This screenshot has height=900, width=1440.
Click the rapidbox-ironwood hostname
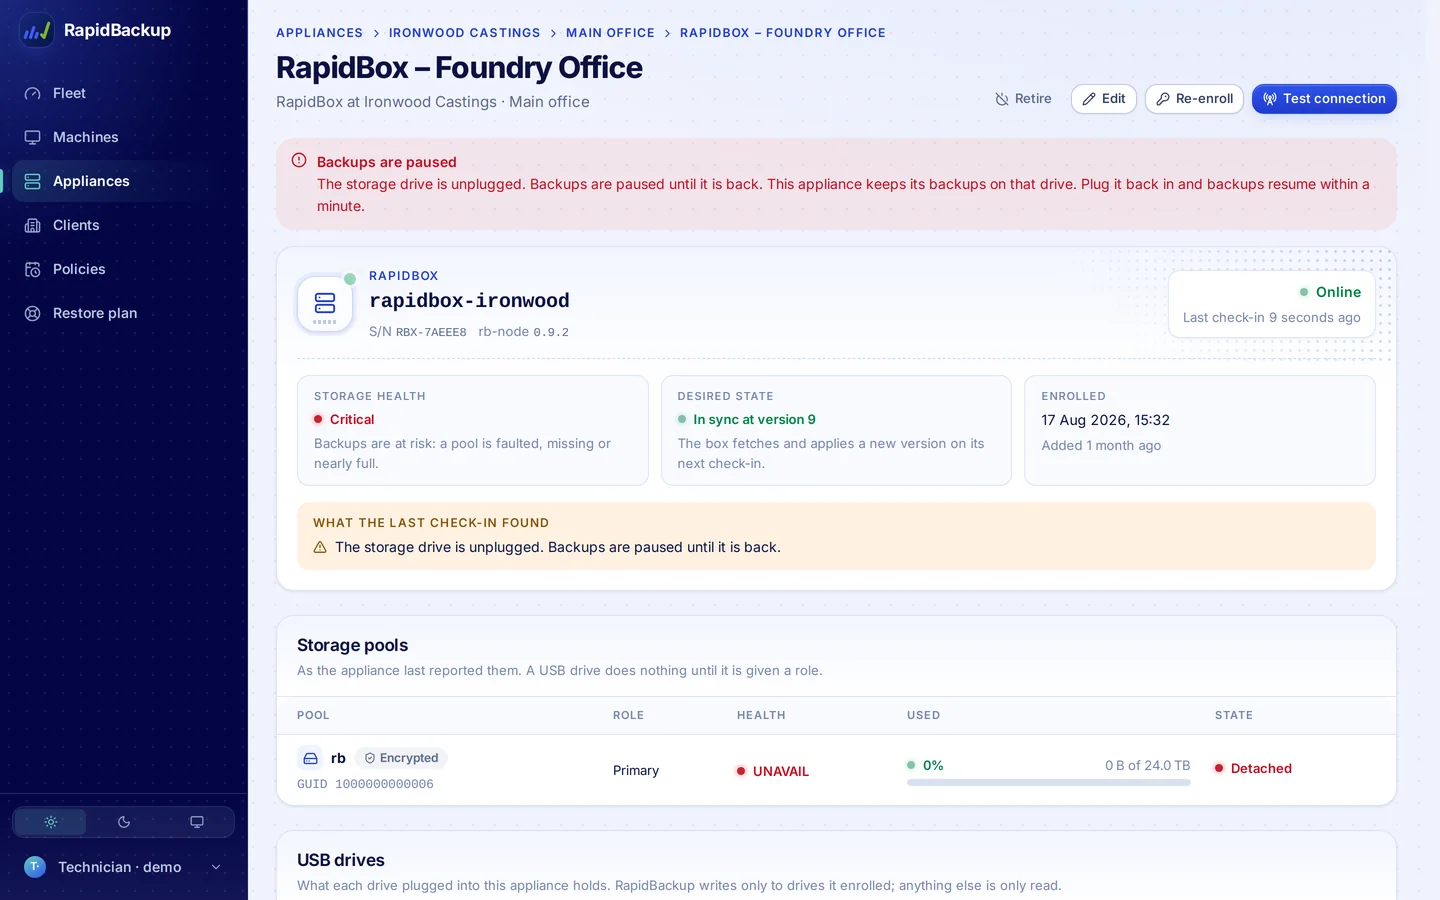[469, 301]
